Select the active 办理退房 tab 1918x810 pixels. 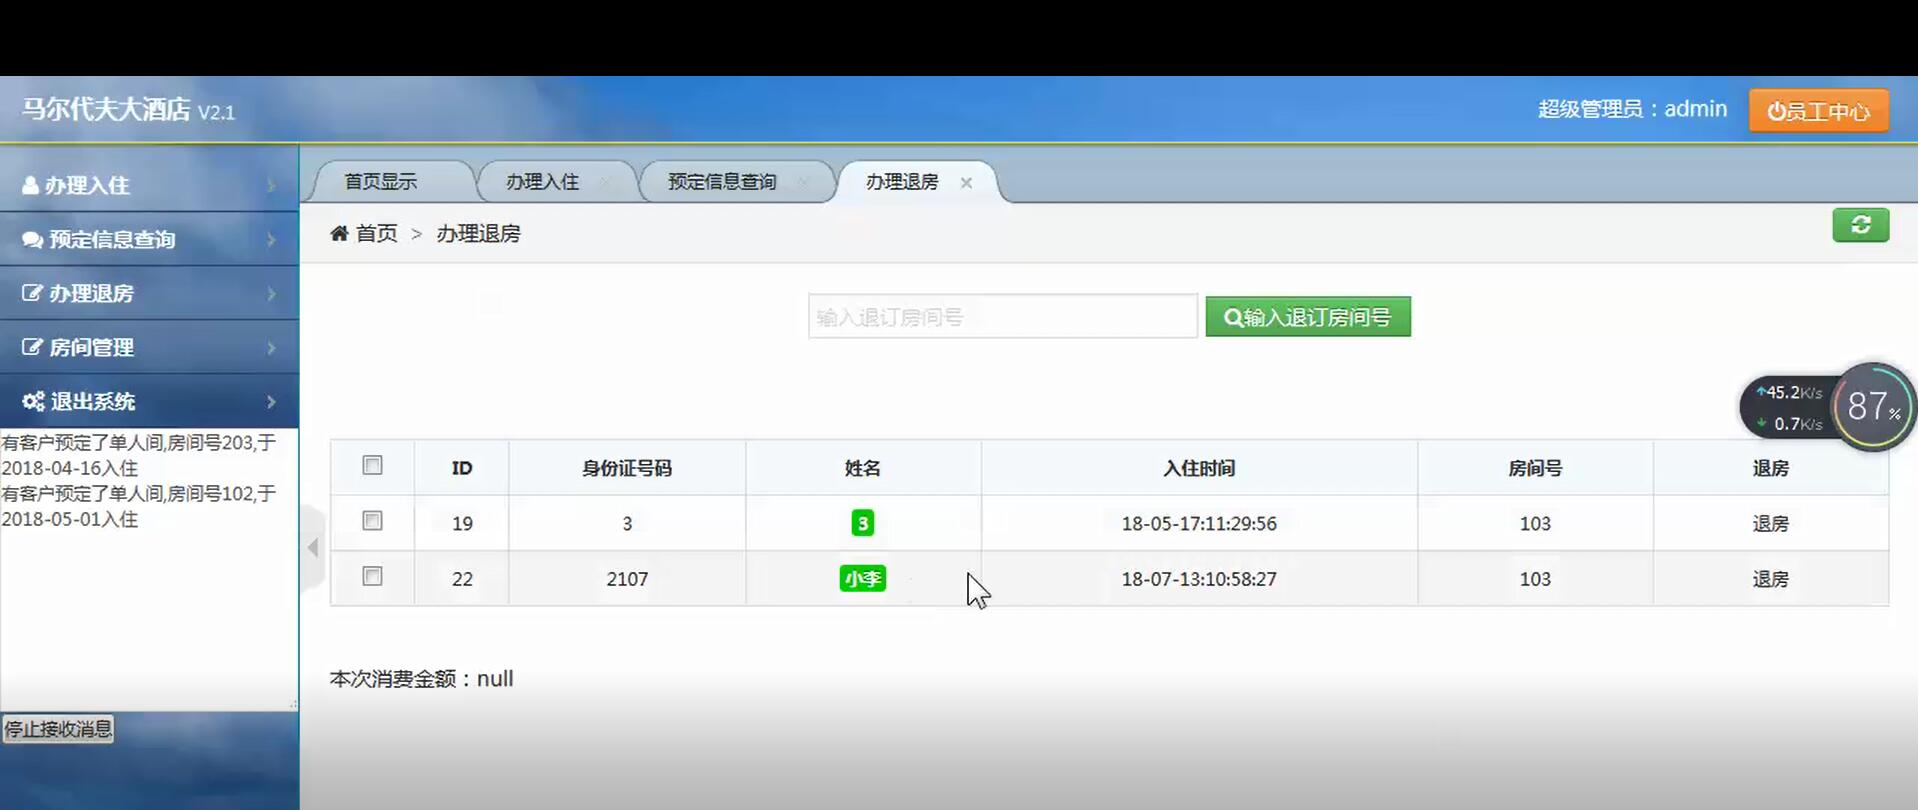902,182
